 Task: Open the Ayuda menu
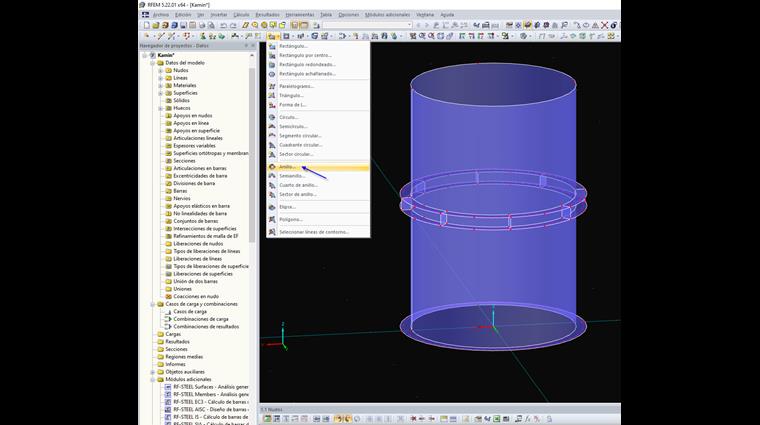(x=447, y=15)
